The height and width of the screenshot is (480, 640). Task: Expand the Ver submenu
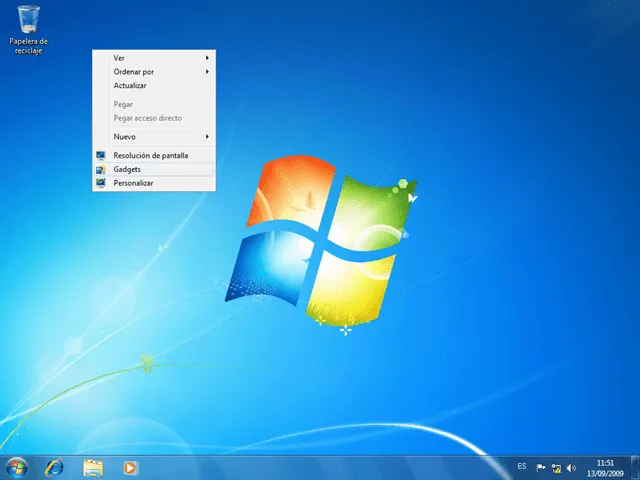154,58
